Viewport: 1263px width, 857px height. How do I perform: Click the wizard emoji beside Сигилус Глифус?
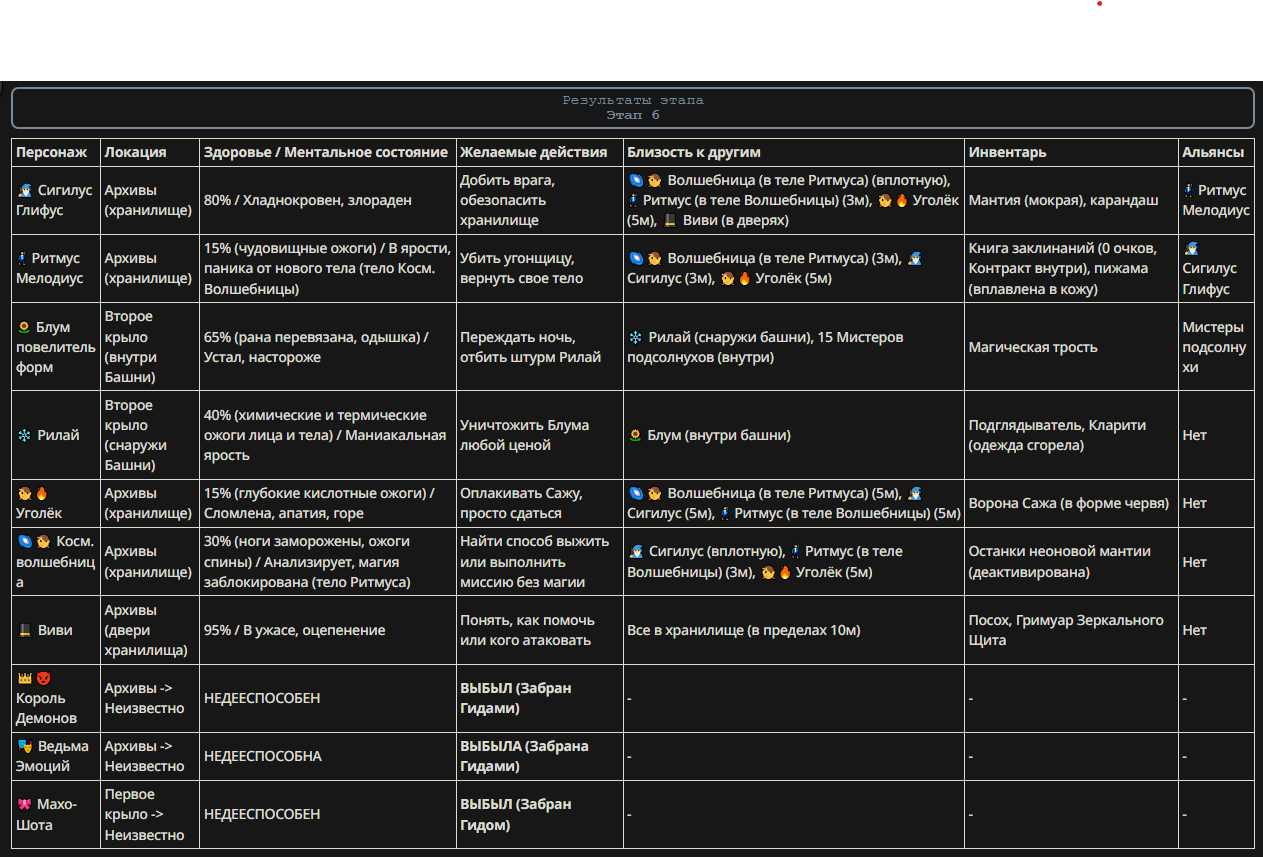click(x=24, y=190)
